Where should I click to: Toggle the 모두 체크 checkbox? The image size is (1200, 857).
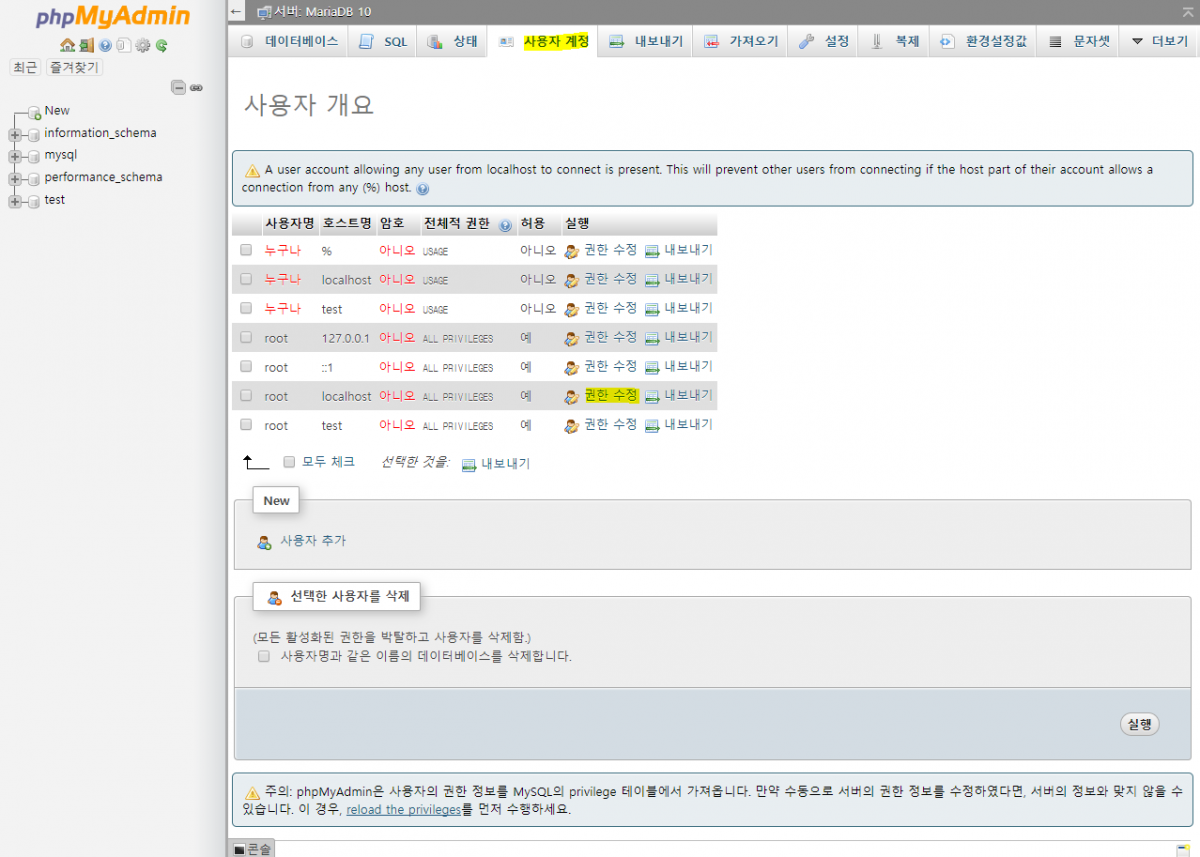click(x=289, y=462)
